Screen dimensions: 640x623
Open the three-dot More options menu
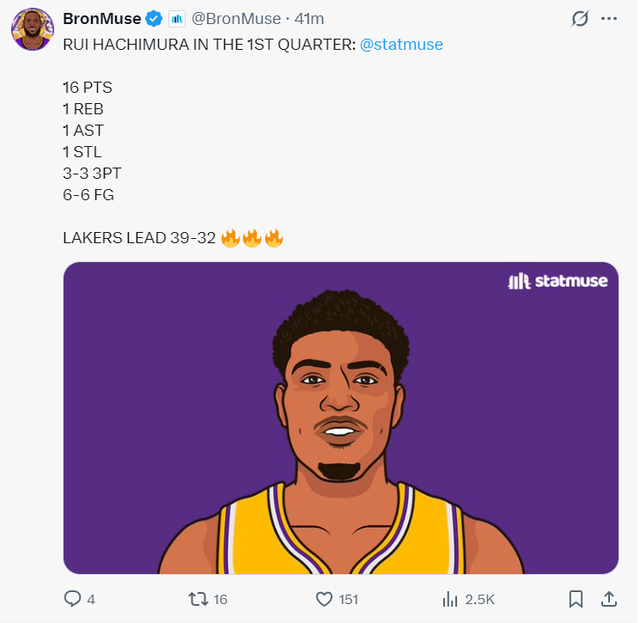(608, 19)
